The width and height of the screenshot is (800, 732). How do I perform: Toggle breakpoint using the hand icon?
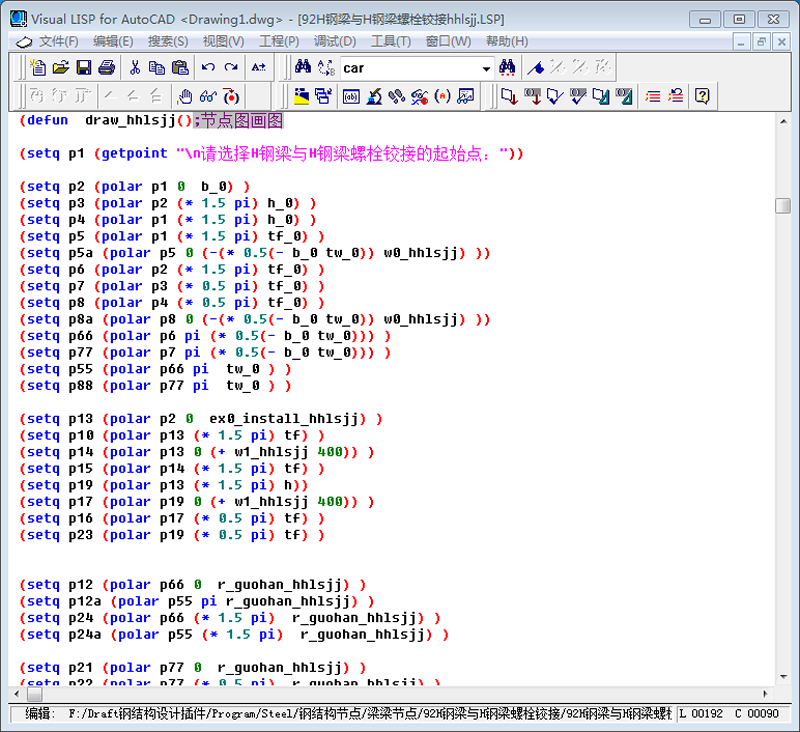(x=185, y=96)
